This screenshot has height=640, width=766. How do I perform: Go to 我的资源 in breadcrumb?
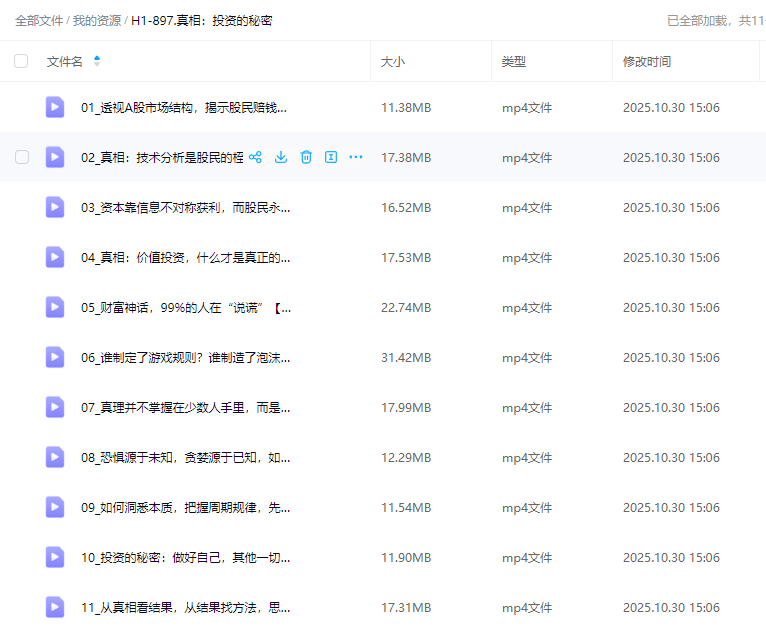tap(97, 21)
